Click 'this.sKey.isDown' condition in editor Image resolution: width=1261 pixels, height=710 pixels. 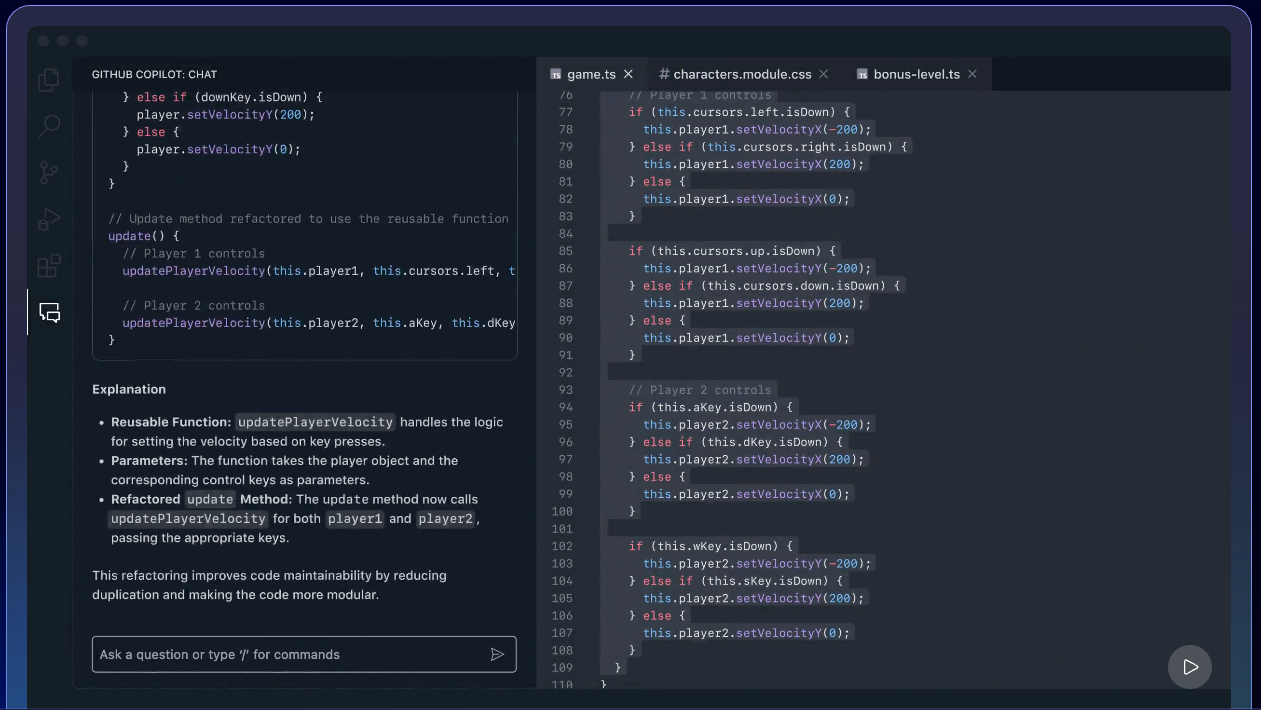pos(771,581)
